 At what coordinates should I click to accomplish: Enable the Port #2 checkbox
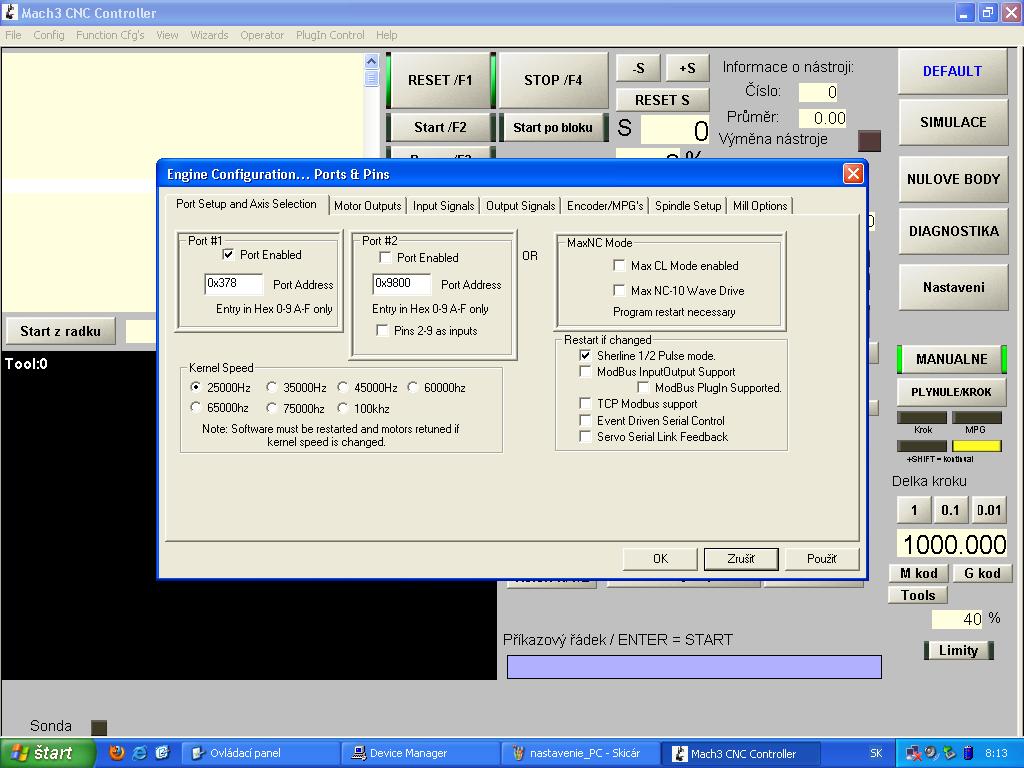pos(386,258)
